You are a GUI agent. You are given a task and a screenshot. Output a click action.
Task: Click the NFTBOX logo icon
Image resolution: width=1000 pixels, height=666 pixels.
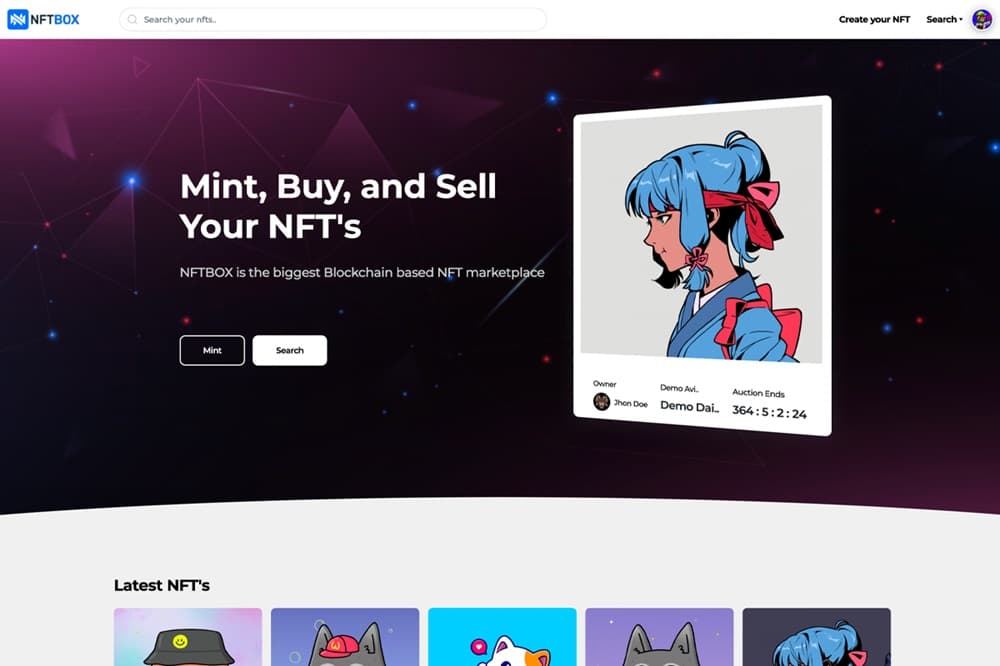[x=18, y=20]
